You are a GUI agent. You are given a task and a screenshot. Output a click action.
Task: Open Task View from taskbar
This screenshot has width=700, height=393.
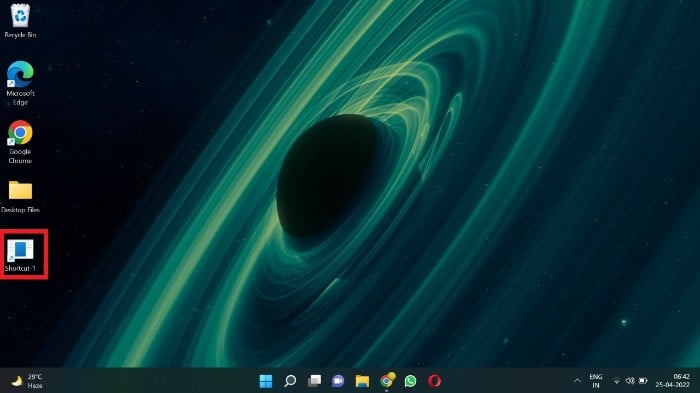coord(314,381)
